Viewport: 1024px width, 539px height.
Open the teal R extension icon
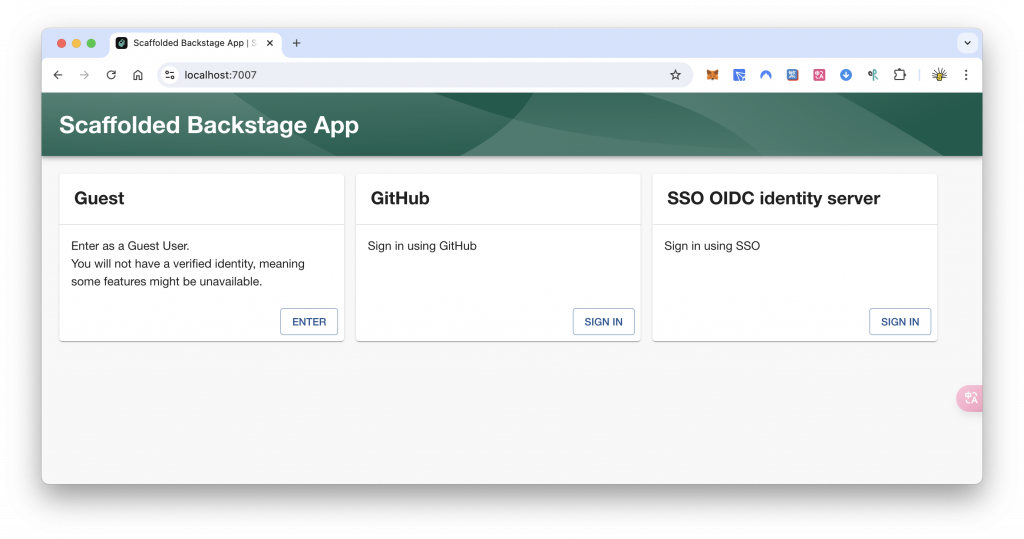[x=872, y=75]
